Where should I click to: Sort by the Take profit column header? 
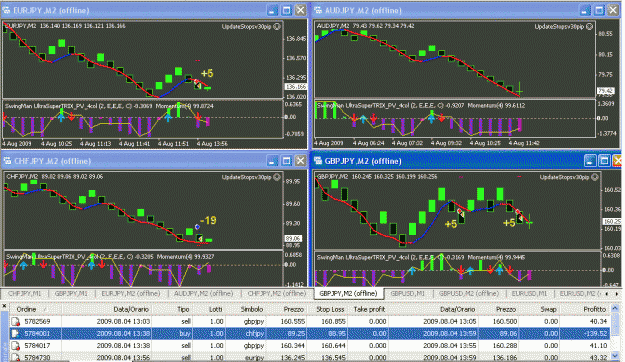tap(369, 309)
